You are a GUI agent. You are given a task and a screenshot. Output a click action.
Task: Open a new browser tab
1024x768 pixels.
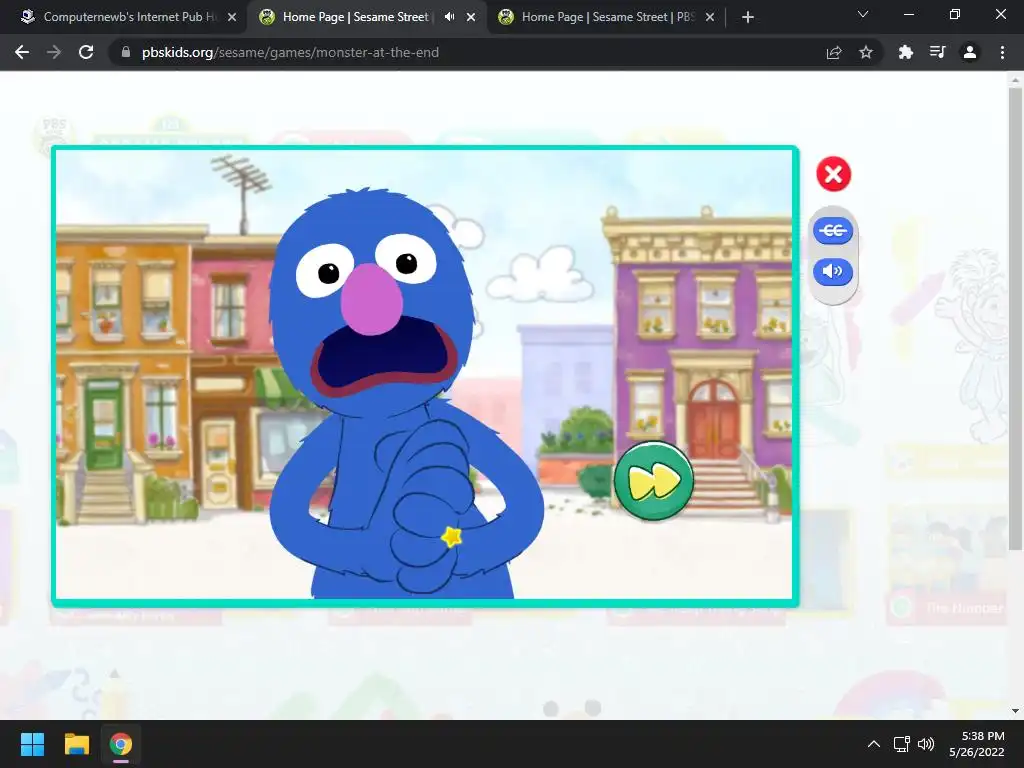click(748, 17)
